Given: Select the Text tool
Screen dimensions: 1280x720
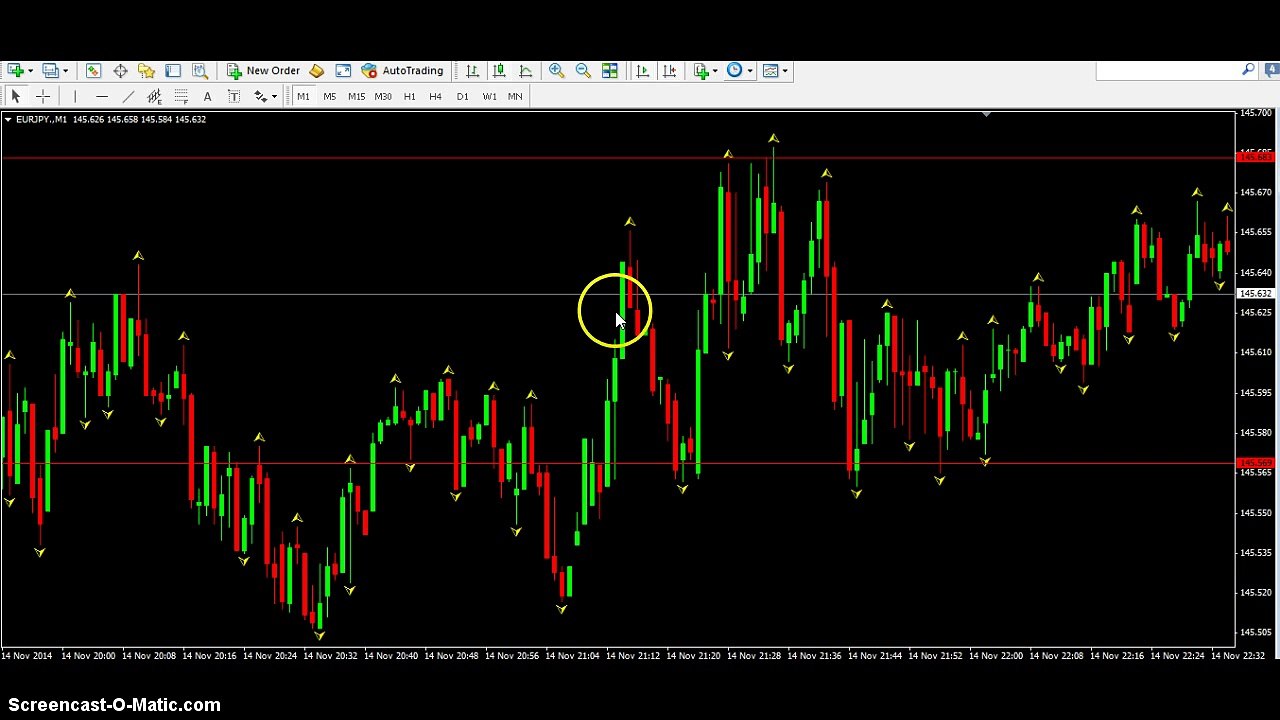Looking at the screenshot, I should click(x=207, y=96).
